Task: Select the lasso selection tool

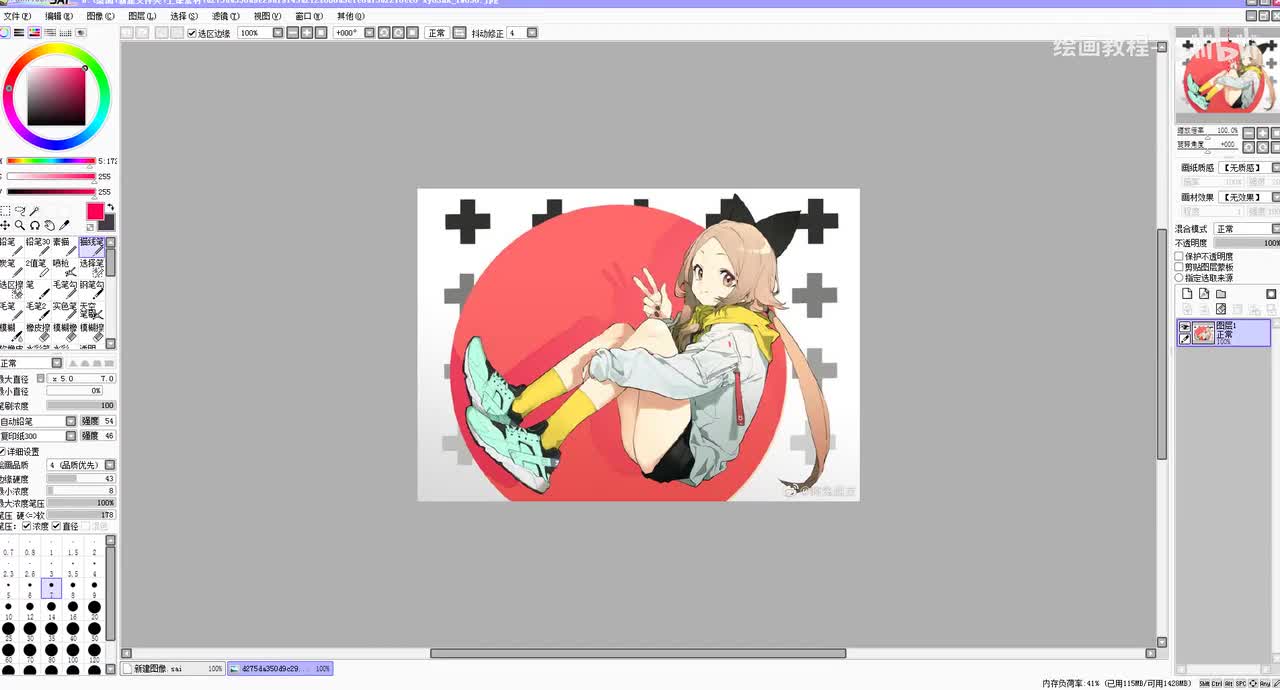Action: (x=20, y=211)
